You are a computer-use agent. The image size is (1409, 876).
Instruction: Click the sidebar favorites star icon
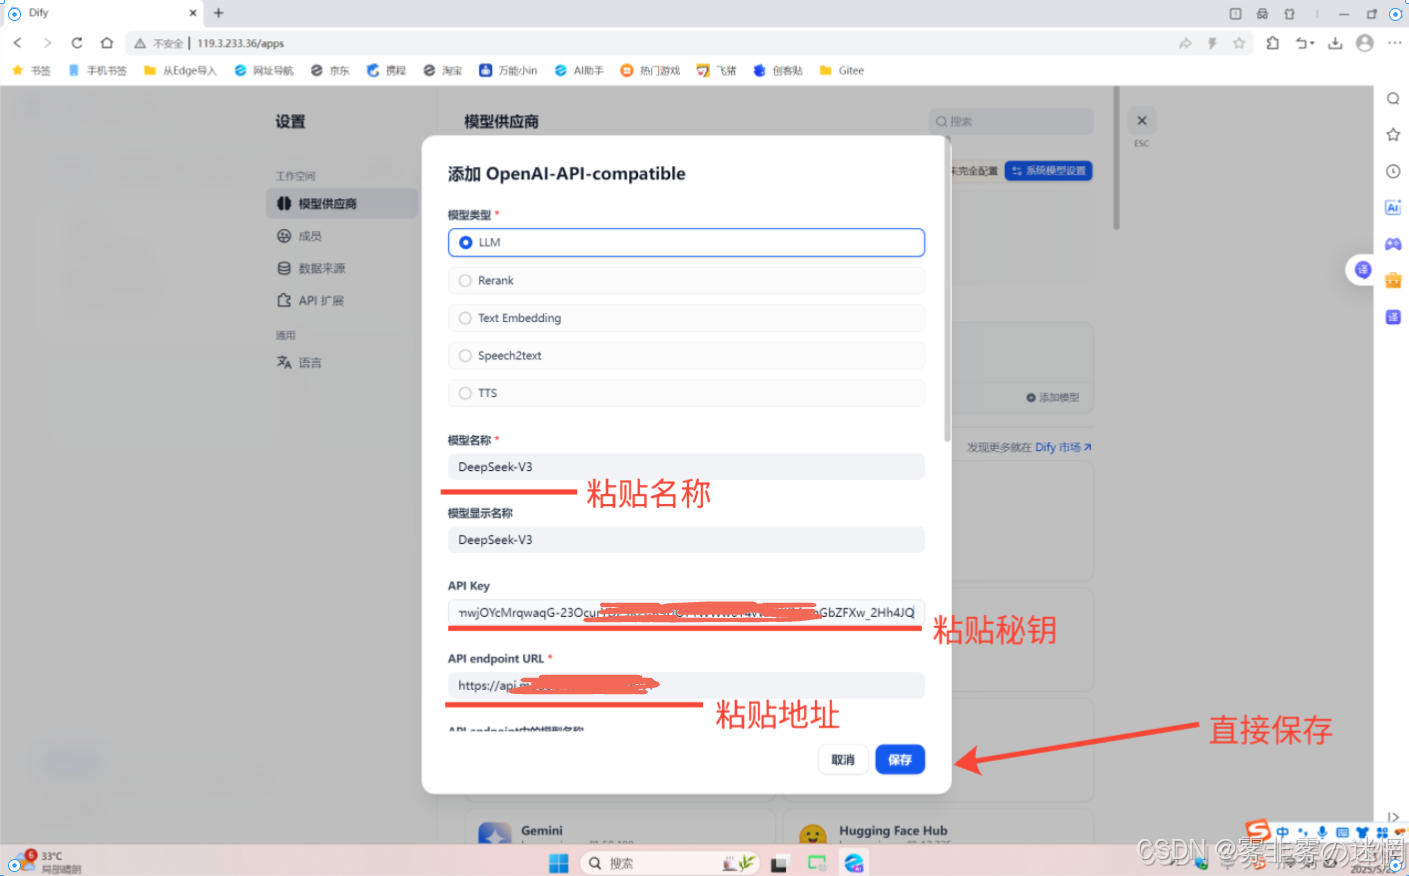pyautogui.click(x=1393, y=135)
